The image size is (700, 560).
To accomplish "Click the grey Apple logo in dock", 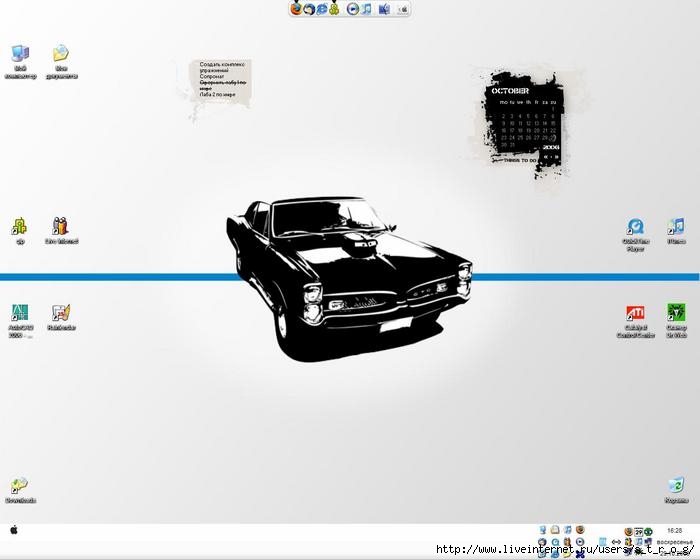I will (x=403, y=9).
